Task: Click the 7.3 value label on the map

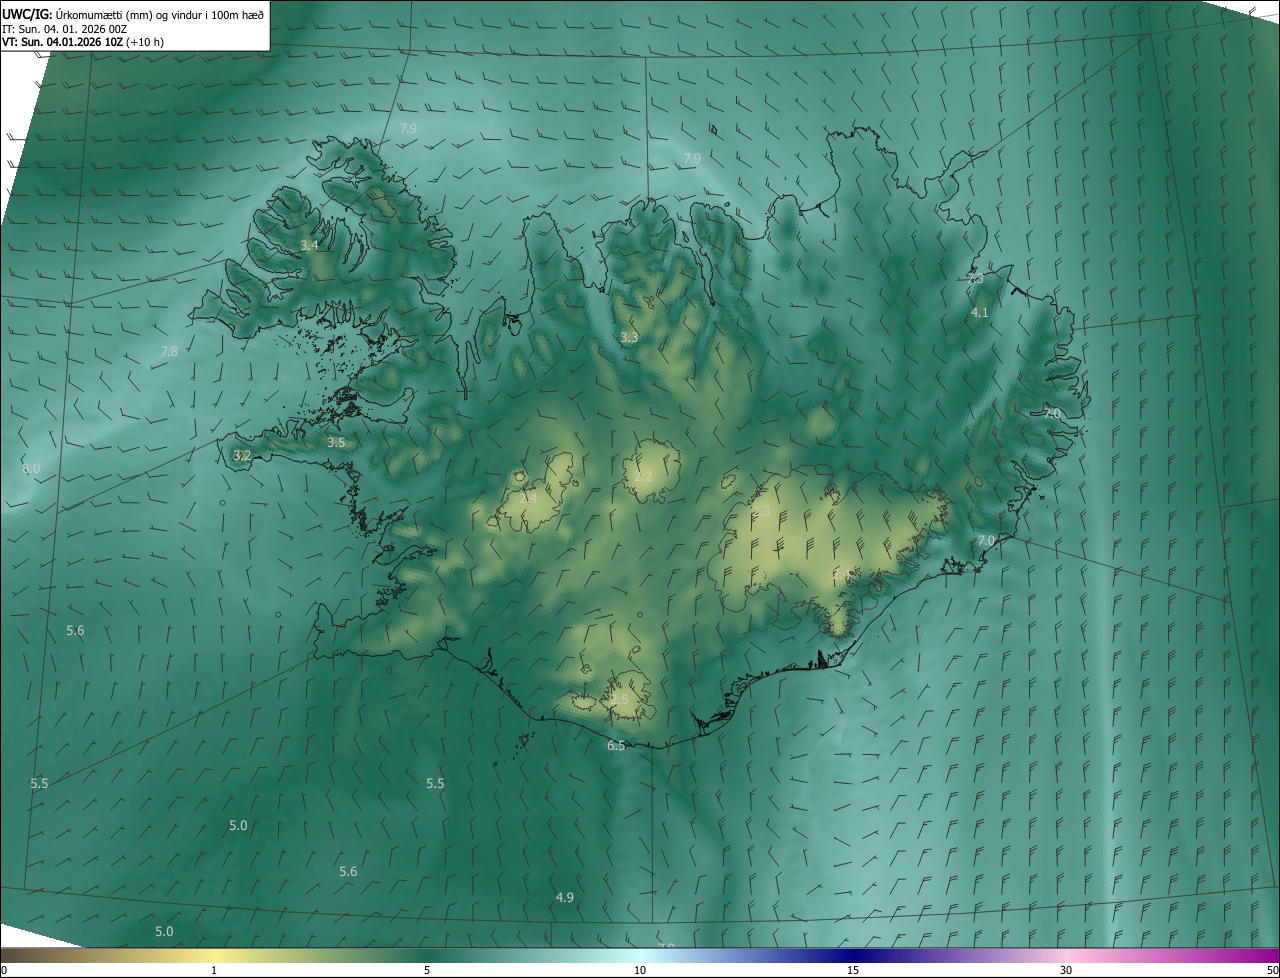Action: [x=975, y=279]
